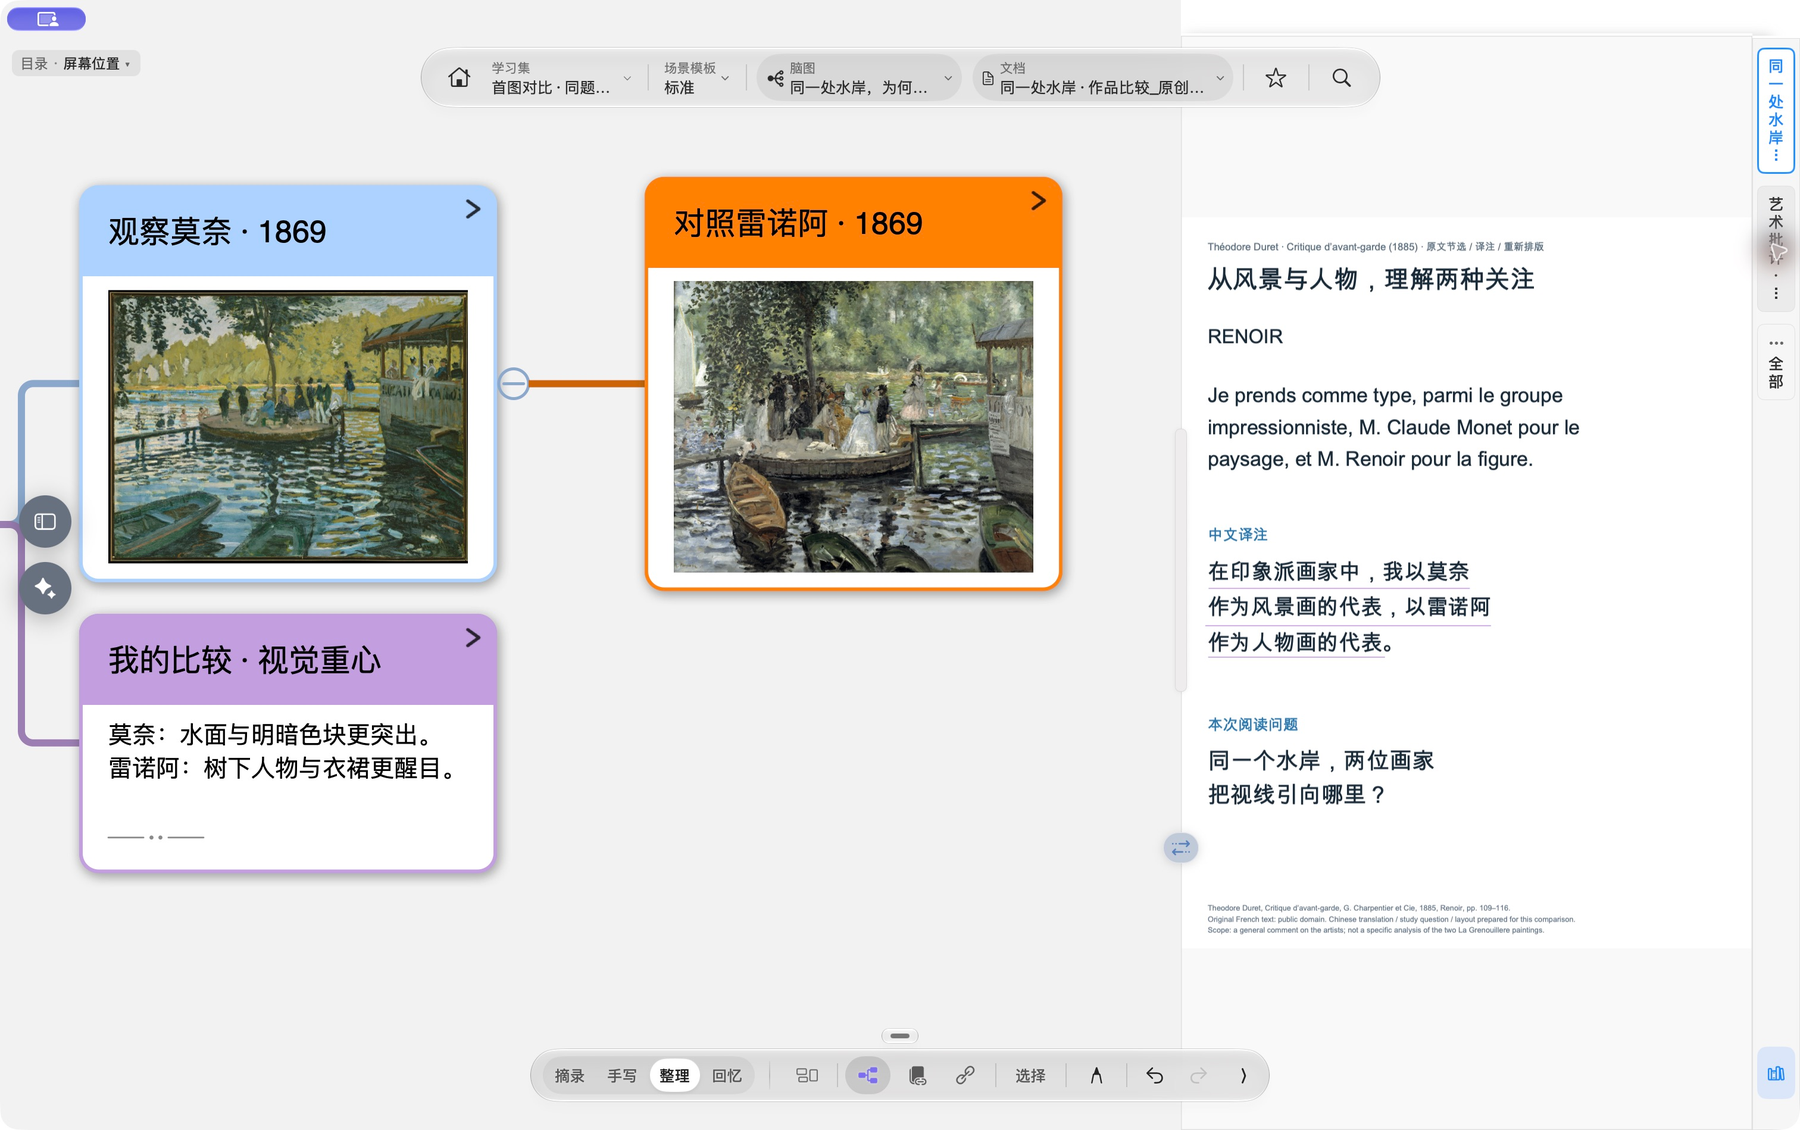
Task: Click the 选择 button in bottom toolbar
Action: tap(1030, 1076)
